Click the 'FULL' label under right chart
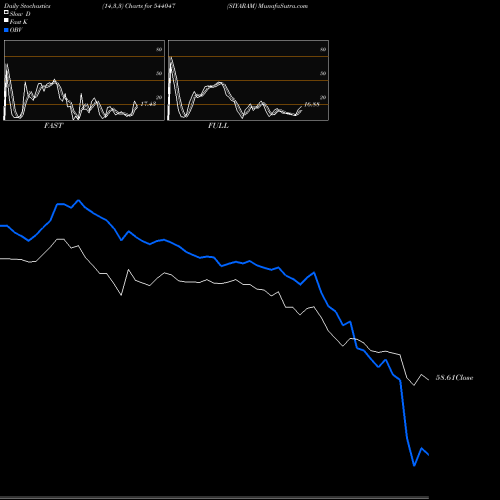The image size is (500, 500). [218, 126]
